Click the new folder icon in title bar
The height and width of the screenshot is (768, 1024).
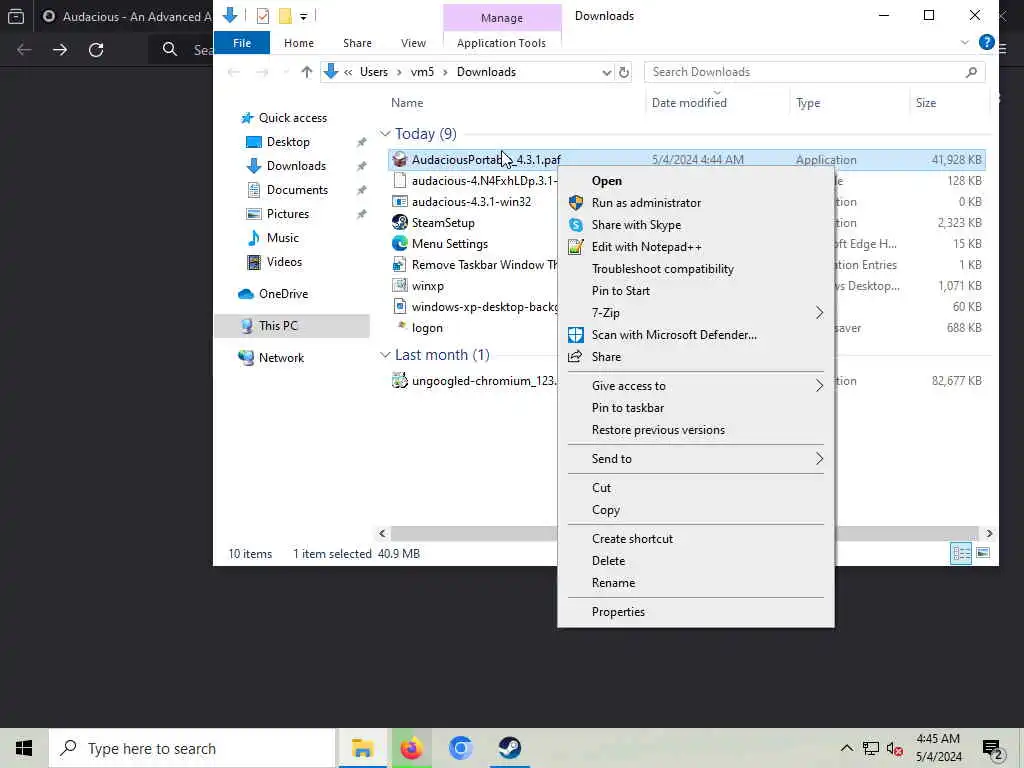point(285,16)
